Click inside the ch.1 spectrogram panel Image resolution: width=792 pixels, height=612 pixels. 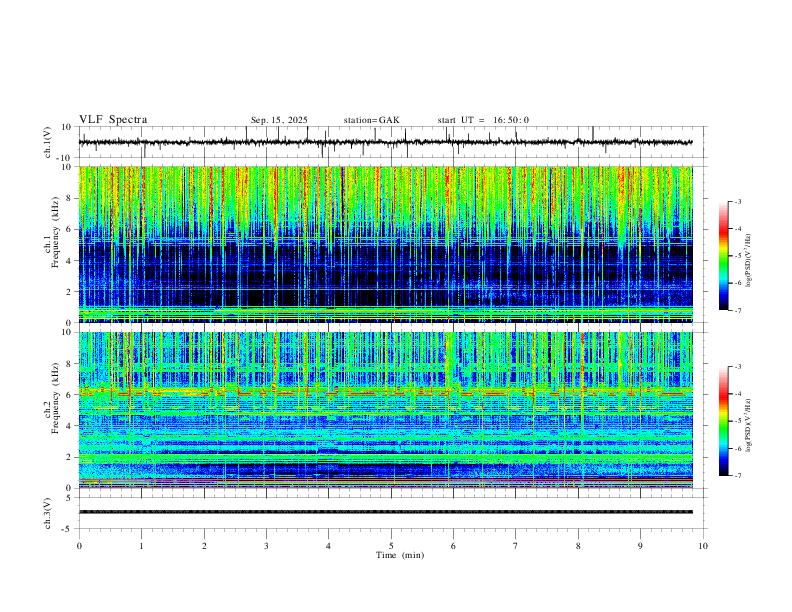385,244
